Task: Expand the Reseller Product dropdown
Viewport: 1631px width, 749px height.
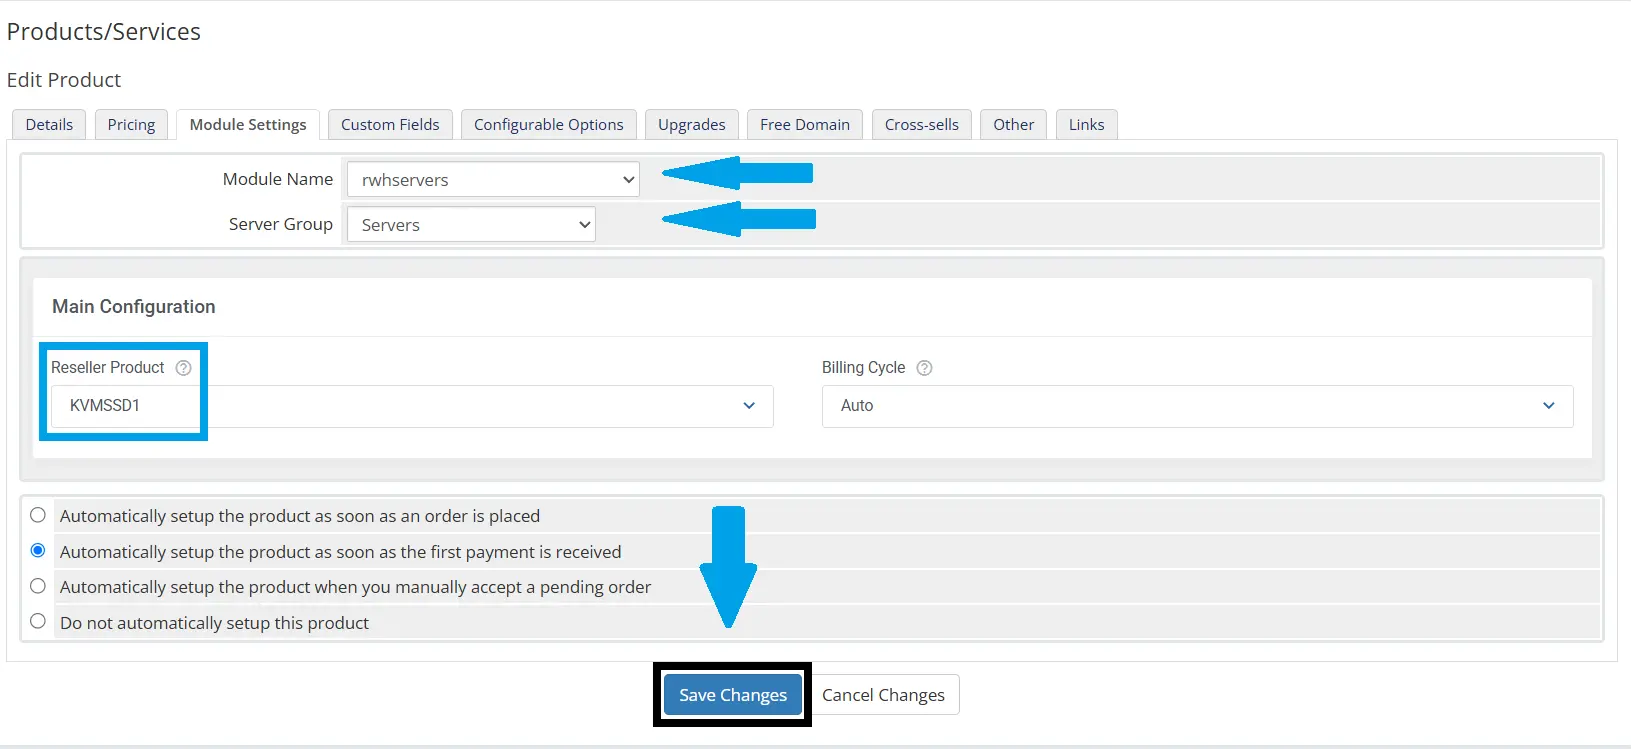Action: tap(412, 406)
